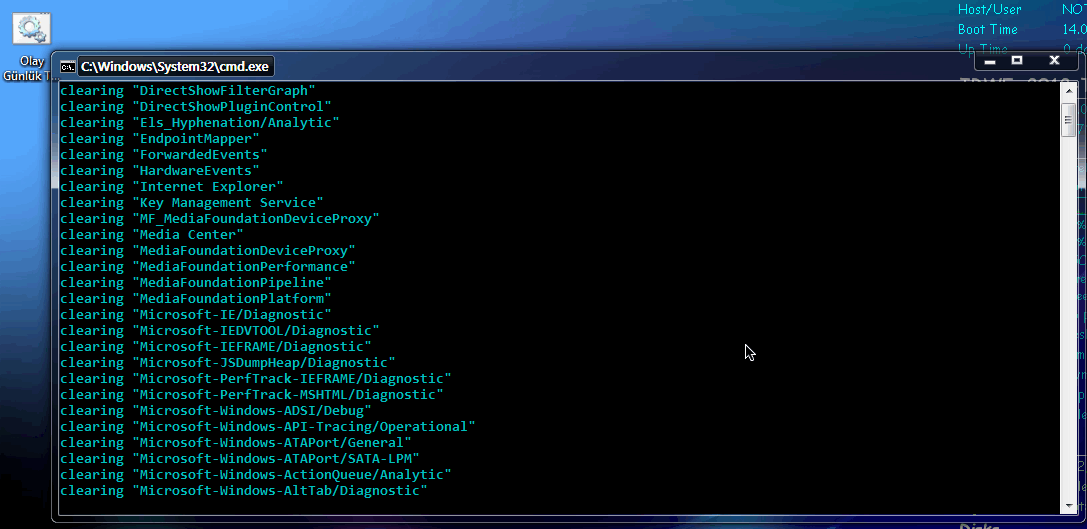Minimize the cmd.exe window
Screen dimensions: 1087x529
tap(990, 61)
